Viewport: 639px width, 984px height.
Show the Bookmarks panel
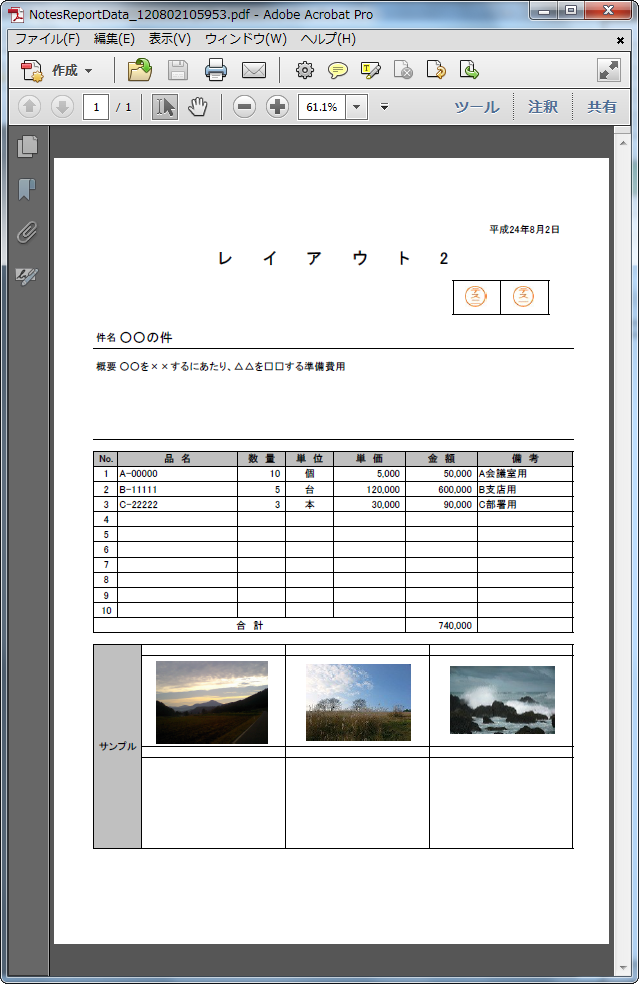[x=27, y=190]
